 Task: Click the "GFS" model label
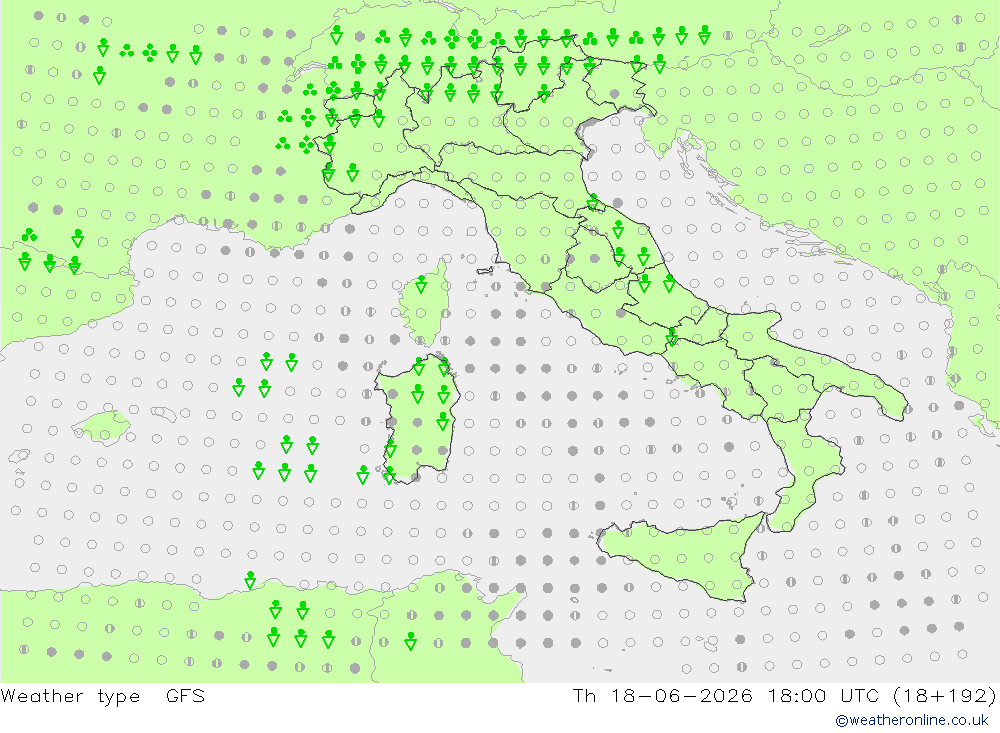pos(186,695)
